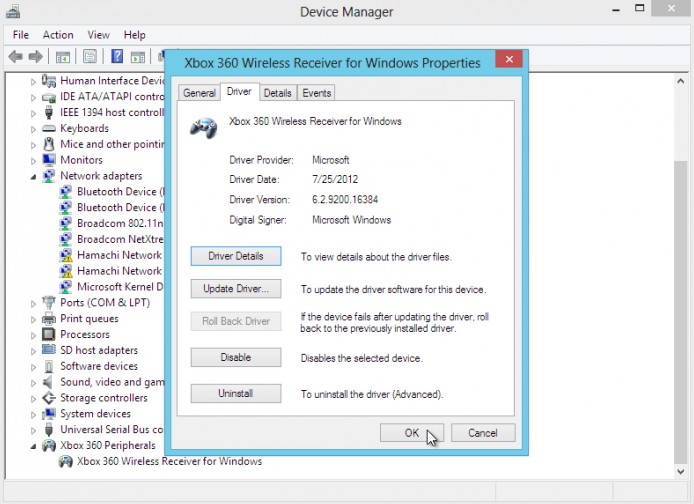Click the gamepad icon in Properties dialog
694x504 pixels.
(x=204, y=128)
